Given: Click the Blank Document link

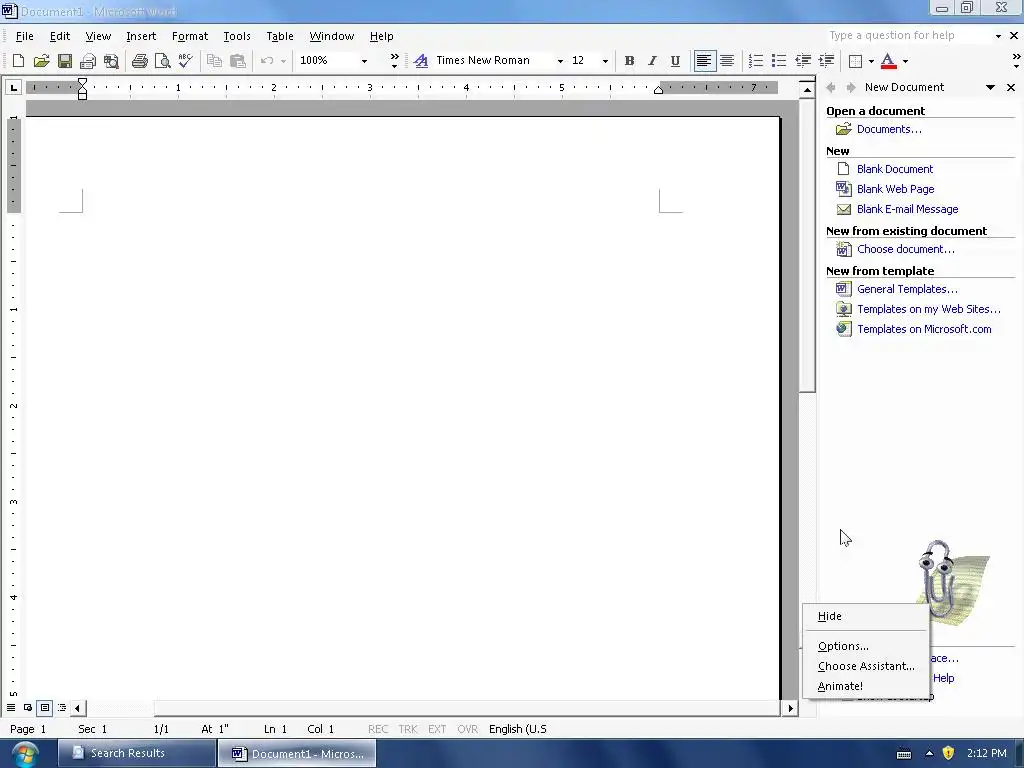Looking at the screenshot, I should point(895,169).
